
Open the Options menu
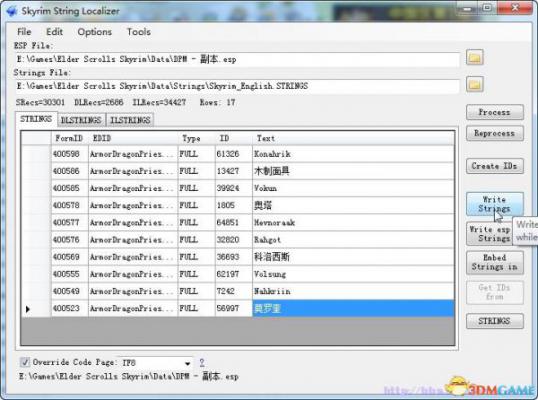94,32
